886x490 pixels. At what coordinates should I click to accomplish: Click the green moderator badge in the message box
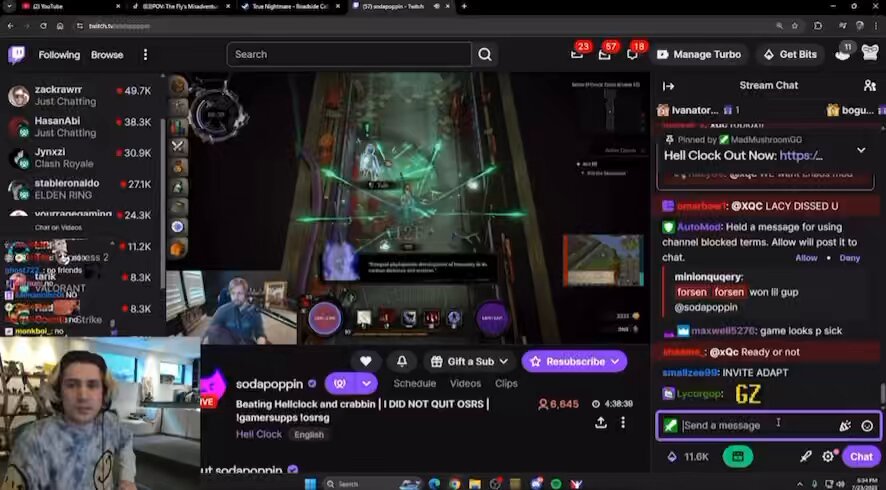[x=670, y=426]
